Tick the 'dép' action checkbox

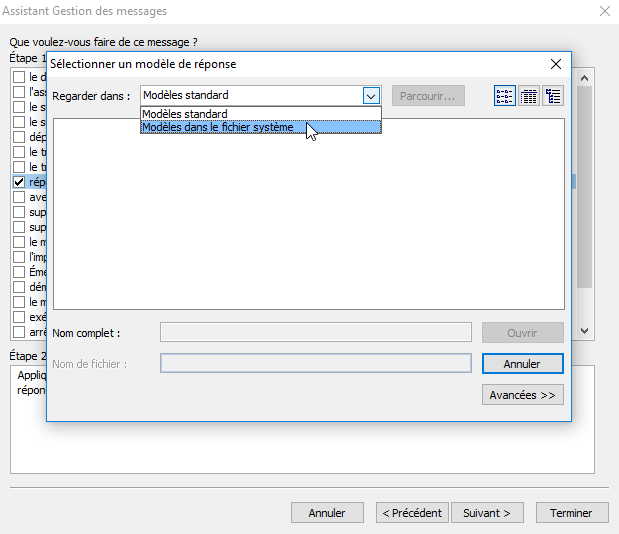coord(19,137)
